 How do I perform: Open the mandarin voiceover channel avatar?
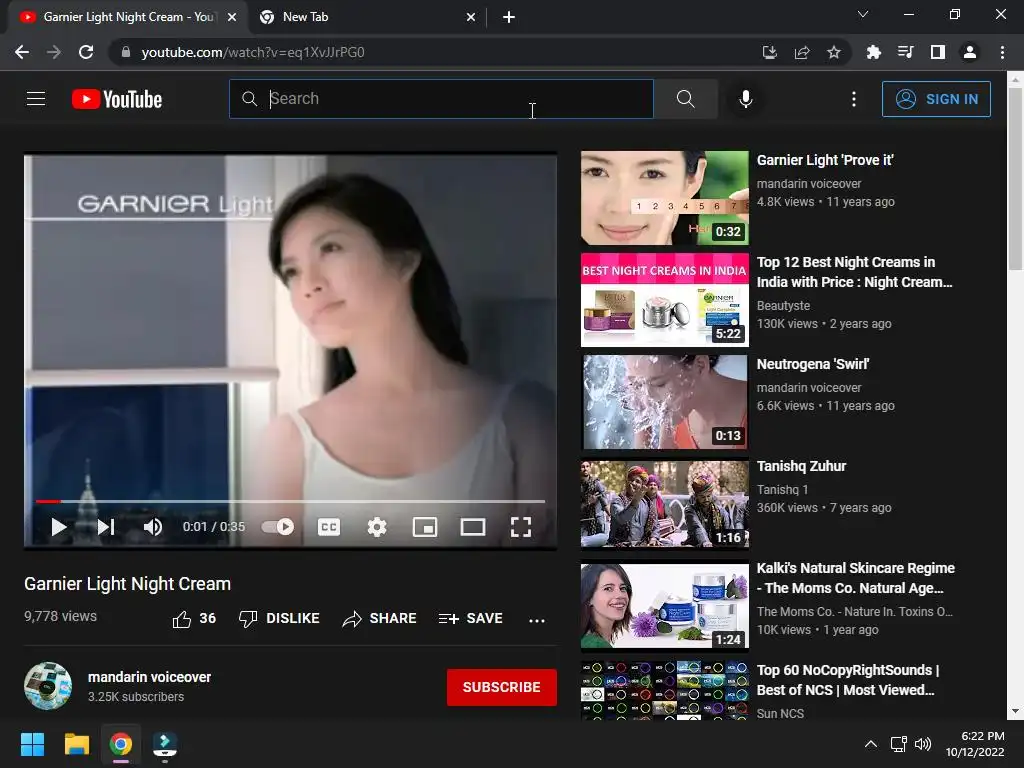click(x=48, y=686)
